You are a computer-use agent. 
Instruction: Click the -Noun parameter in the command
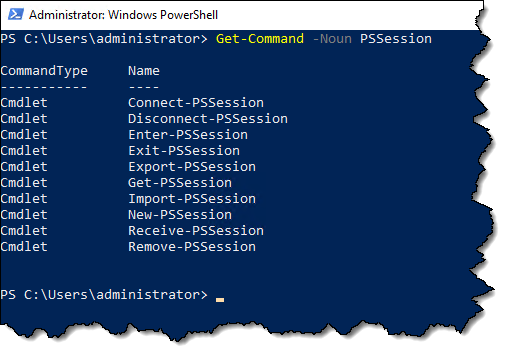[x=332, y=39]
